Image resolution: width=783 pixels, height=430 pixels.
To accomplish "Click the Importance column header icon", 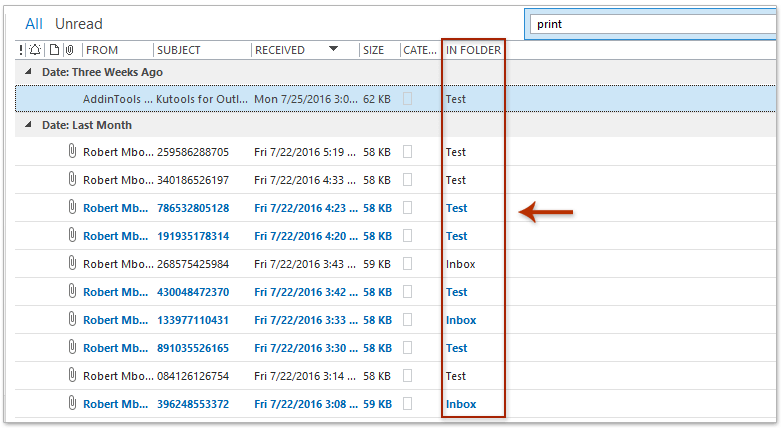I will point(22,50).
